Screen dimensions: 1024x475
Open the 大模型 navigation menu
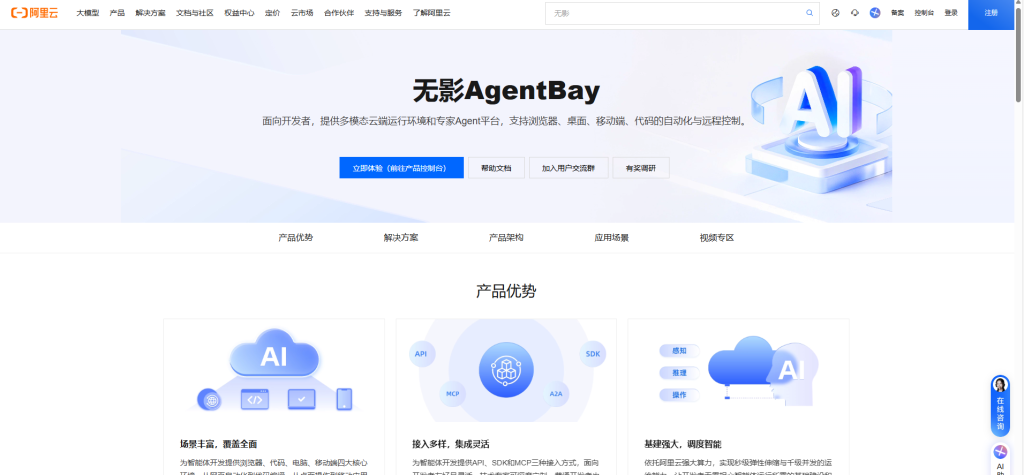click(x=88, y=13)
